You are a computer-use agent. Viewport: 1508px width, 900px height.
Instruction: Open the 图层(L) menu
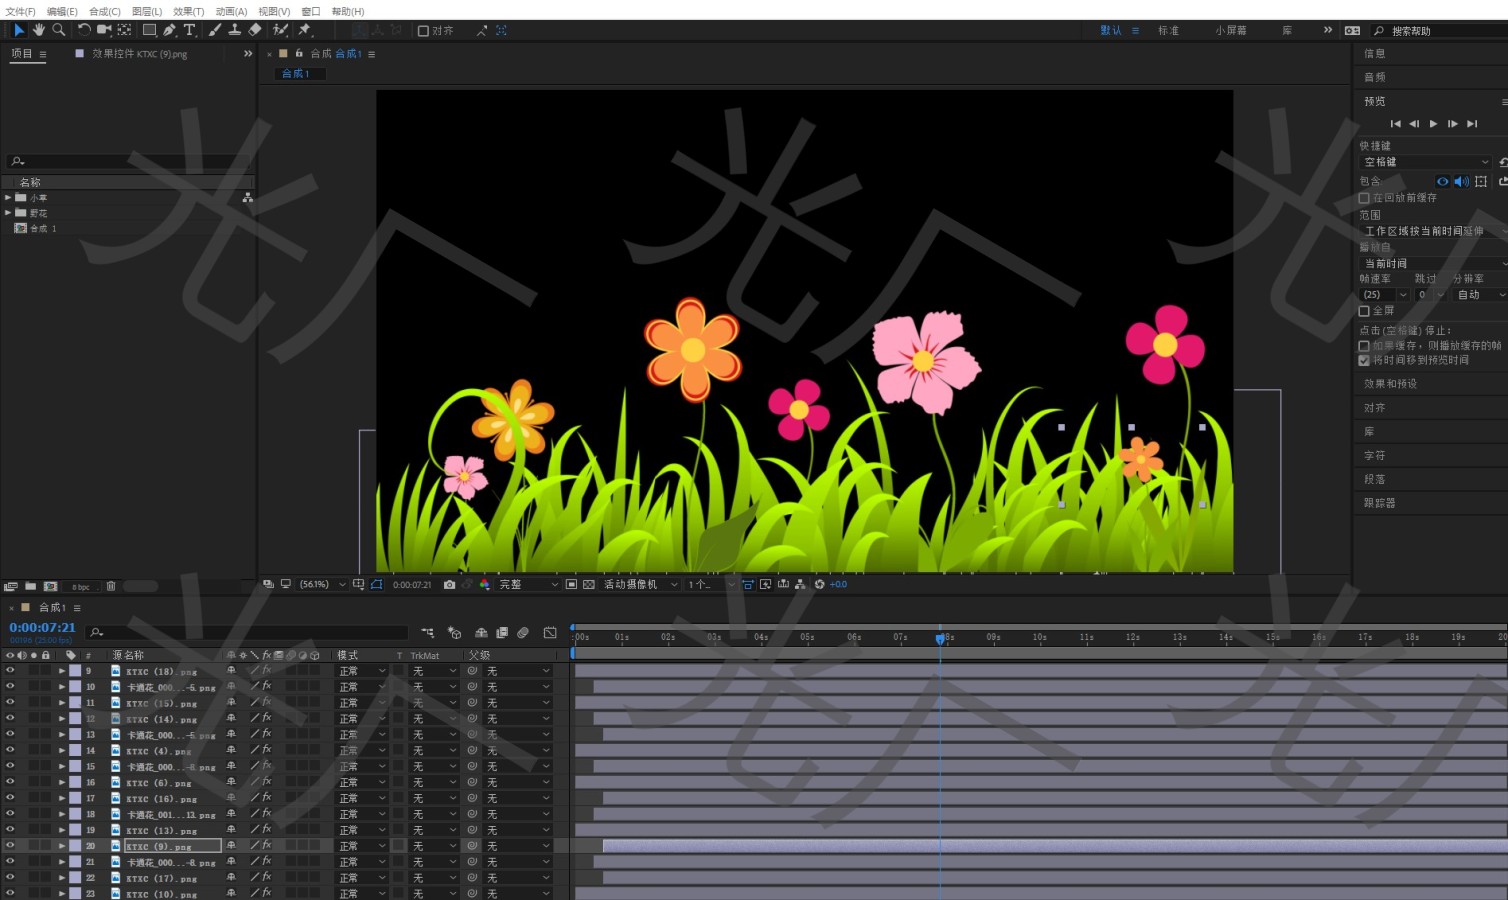coord(147,11)
